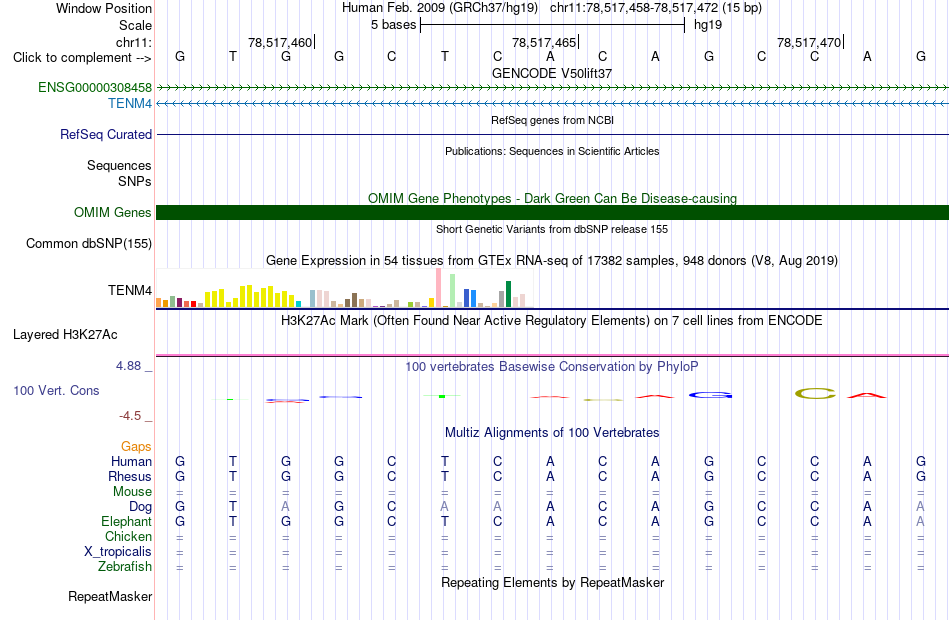Click 'RefSeq genes from NCBI' track title
950x620 pixels.
(x=552, y=120)
